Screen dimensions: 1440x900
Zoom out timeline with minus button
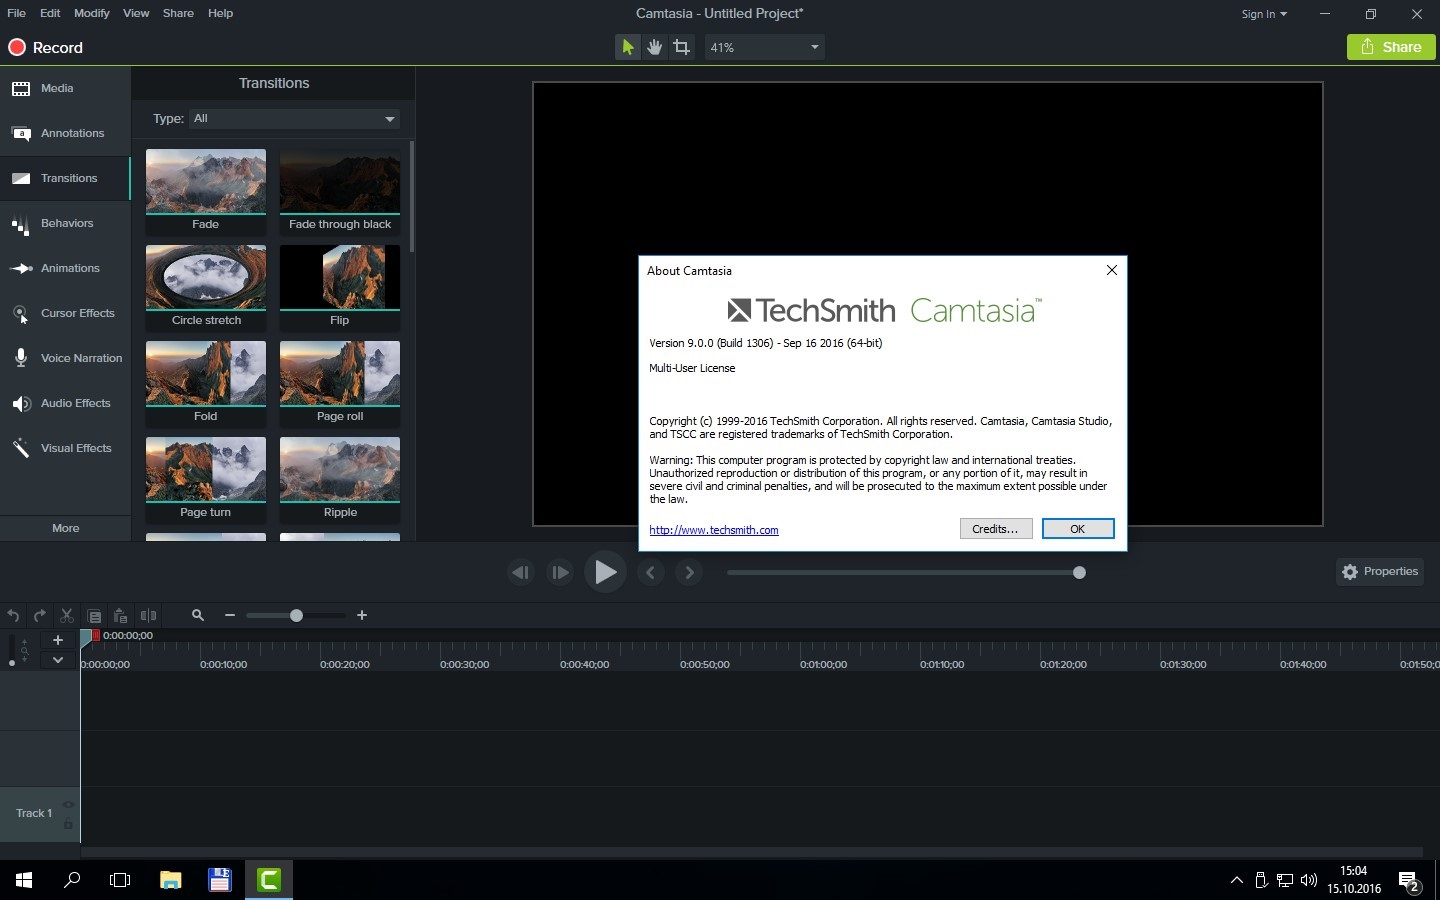tap(230, 616)
